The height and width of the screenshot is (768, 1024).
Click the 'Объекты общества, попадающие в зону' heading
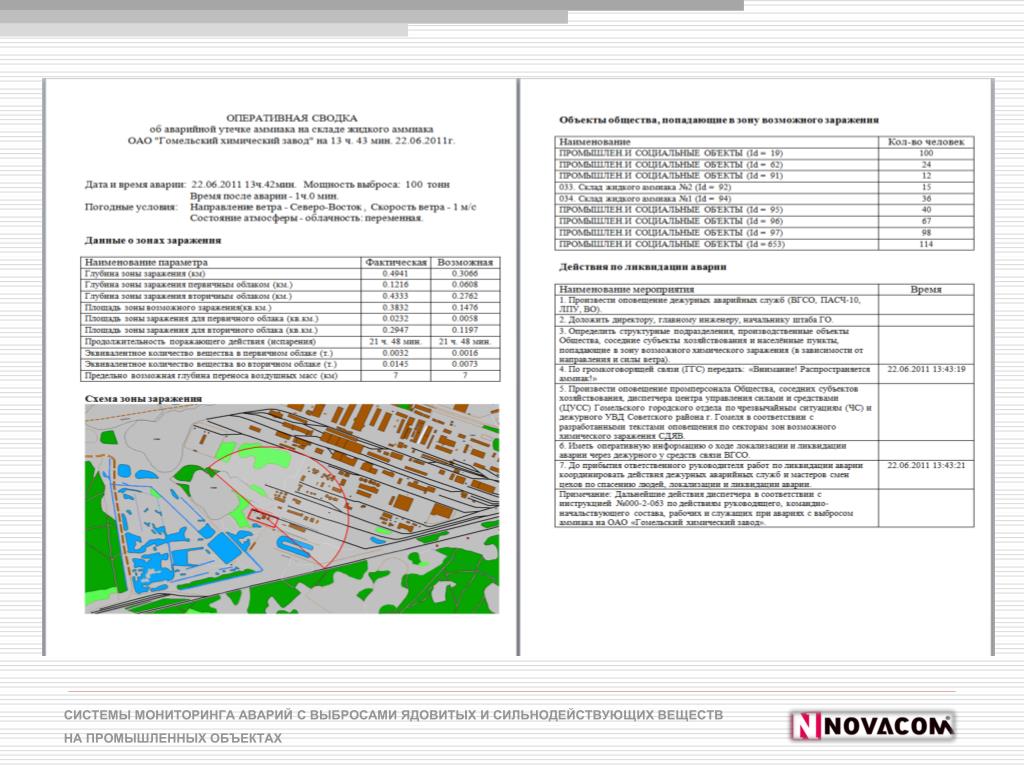tap(719, 120)
